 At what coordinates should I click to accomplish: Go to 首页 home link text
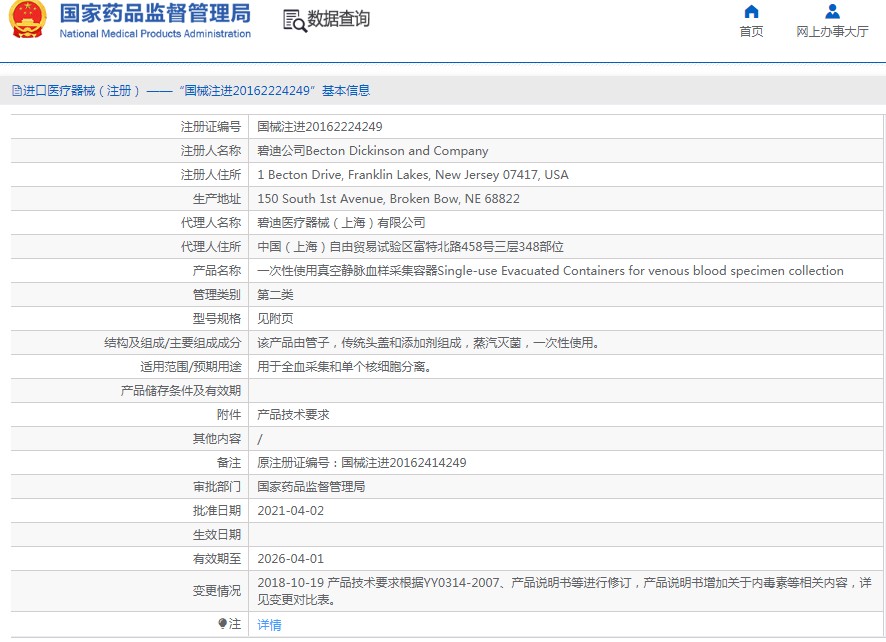(x=751, y=32)
